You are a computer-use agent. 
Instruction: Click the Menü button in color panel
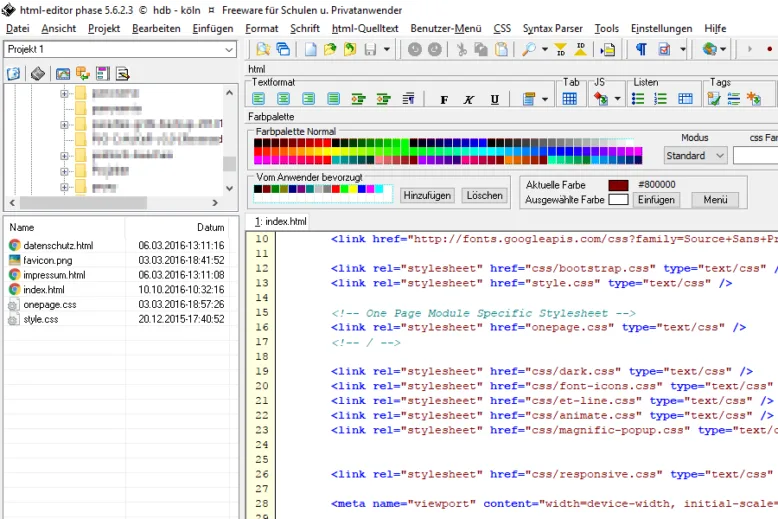[715, 200]
